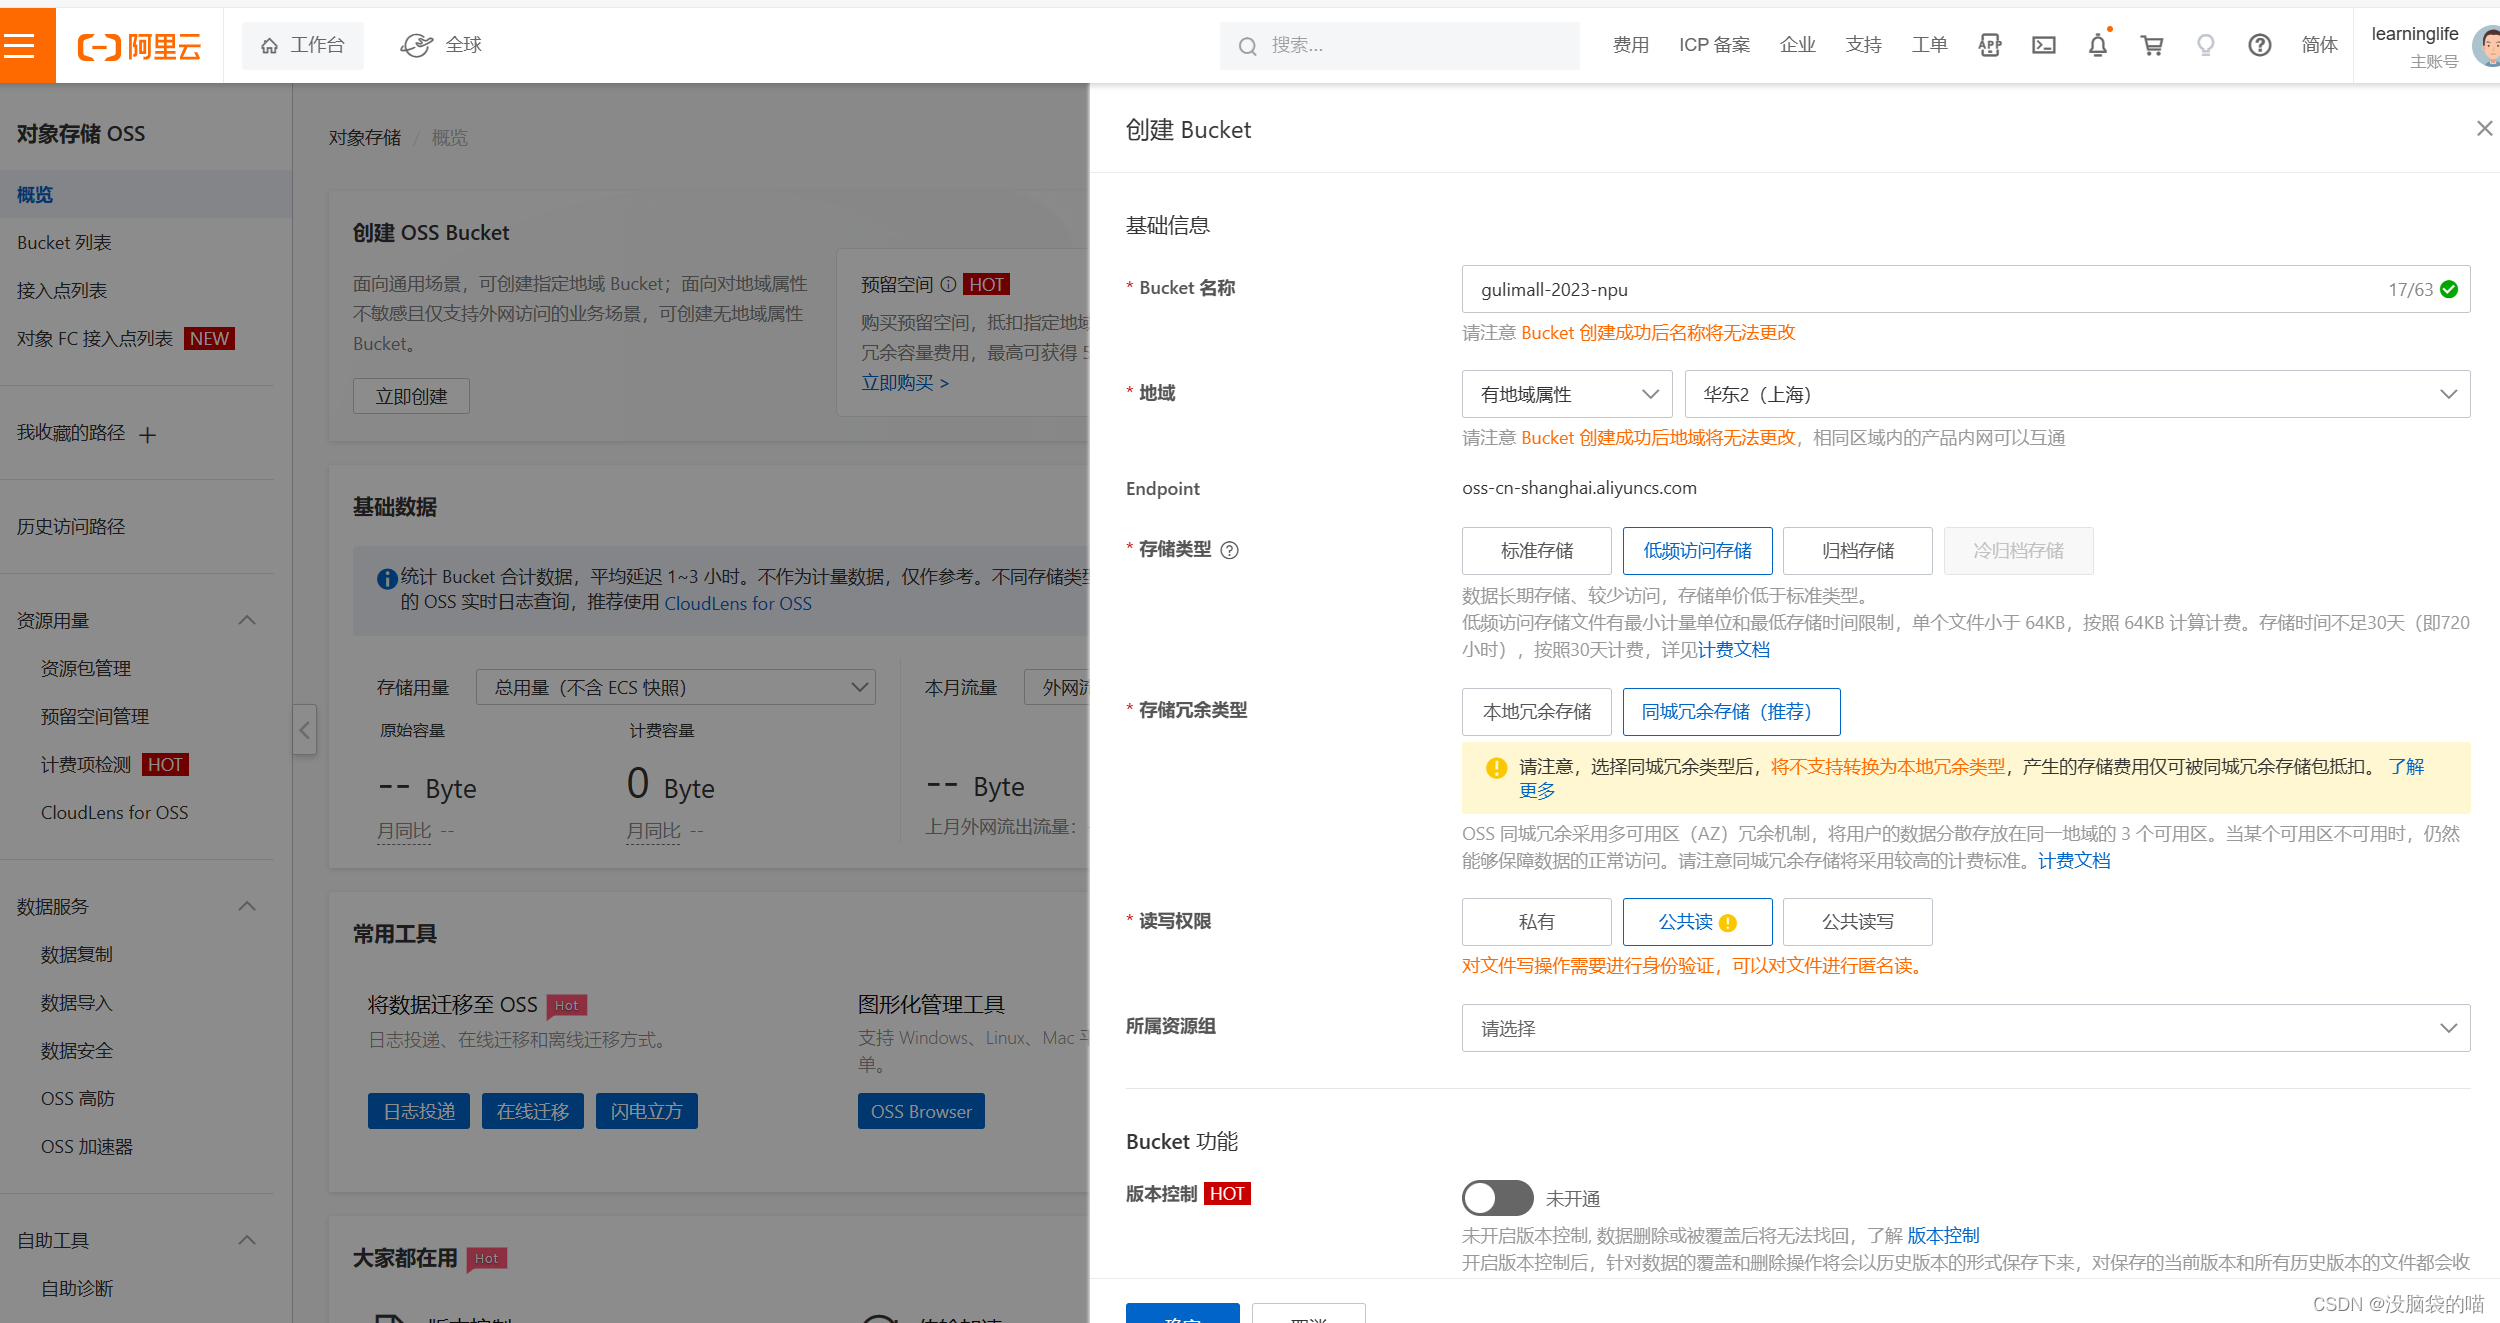Click the yellow warning icon in notice
This screenshot has height=1323, width=2500.
tap(1497, 767)
